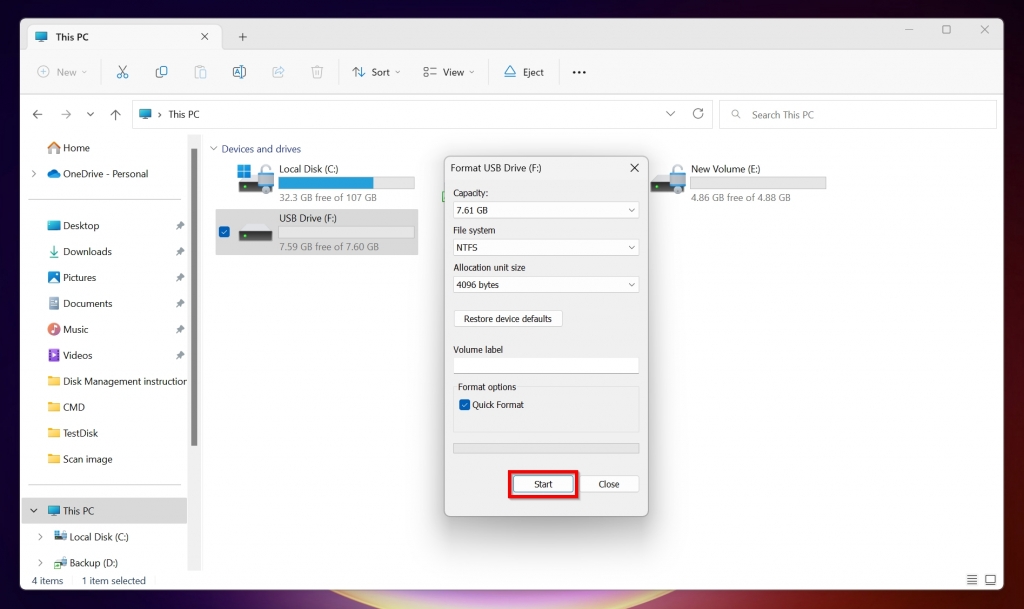The width and height of the screenshot is (1024, 609).
Task: Click the Local Disk (C:) usage bar
Action: point(345,183)
